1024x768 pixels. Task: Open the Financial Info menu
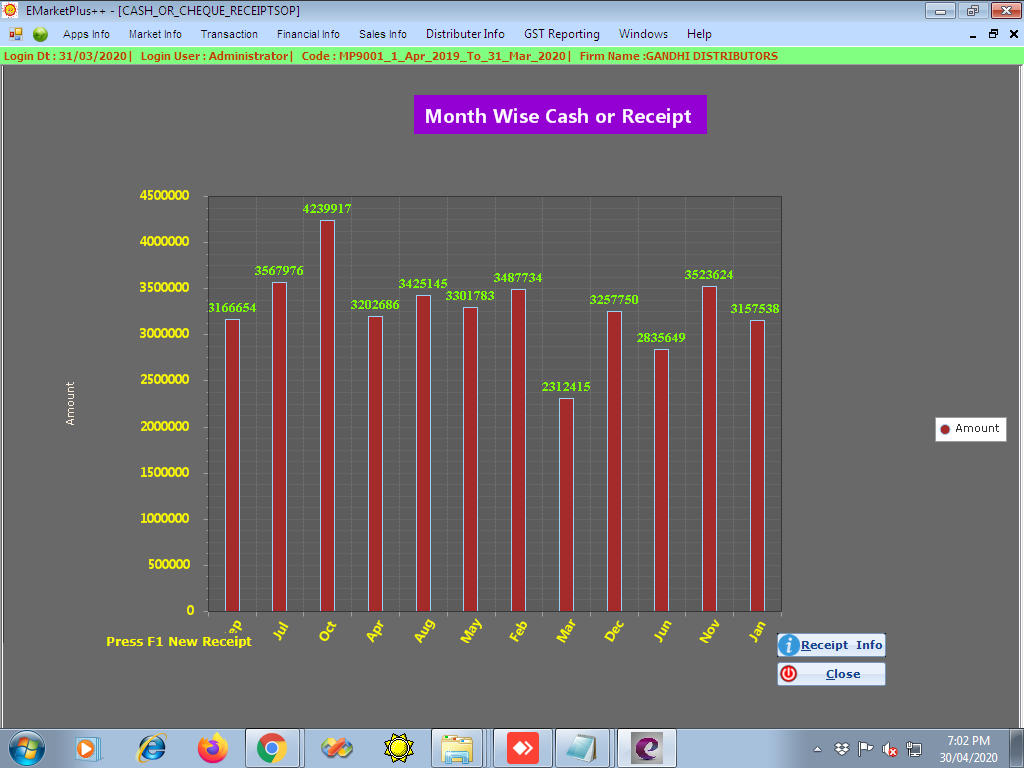pos(308,34)
